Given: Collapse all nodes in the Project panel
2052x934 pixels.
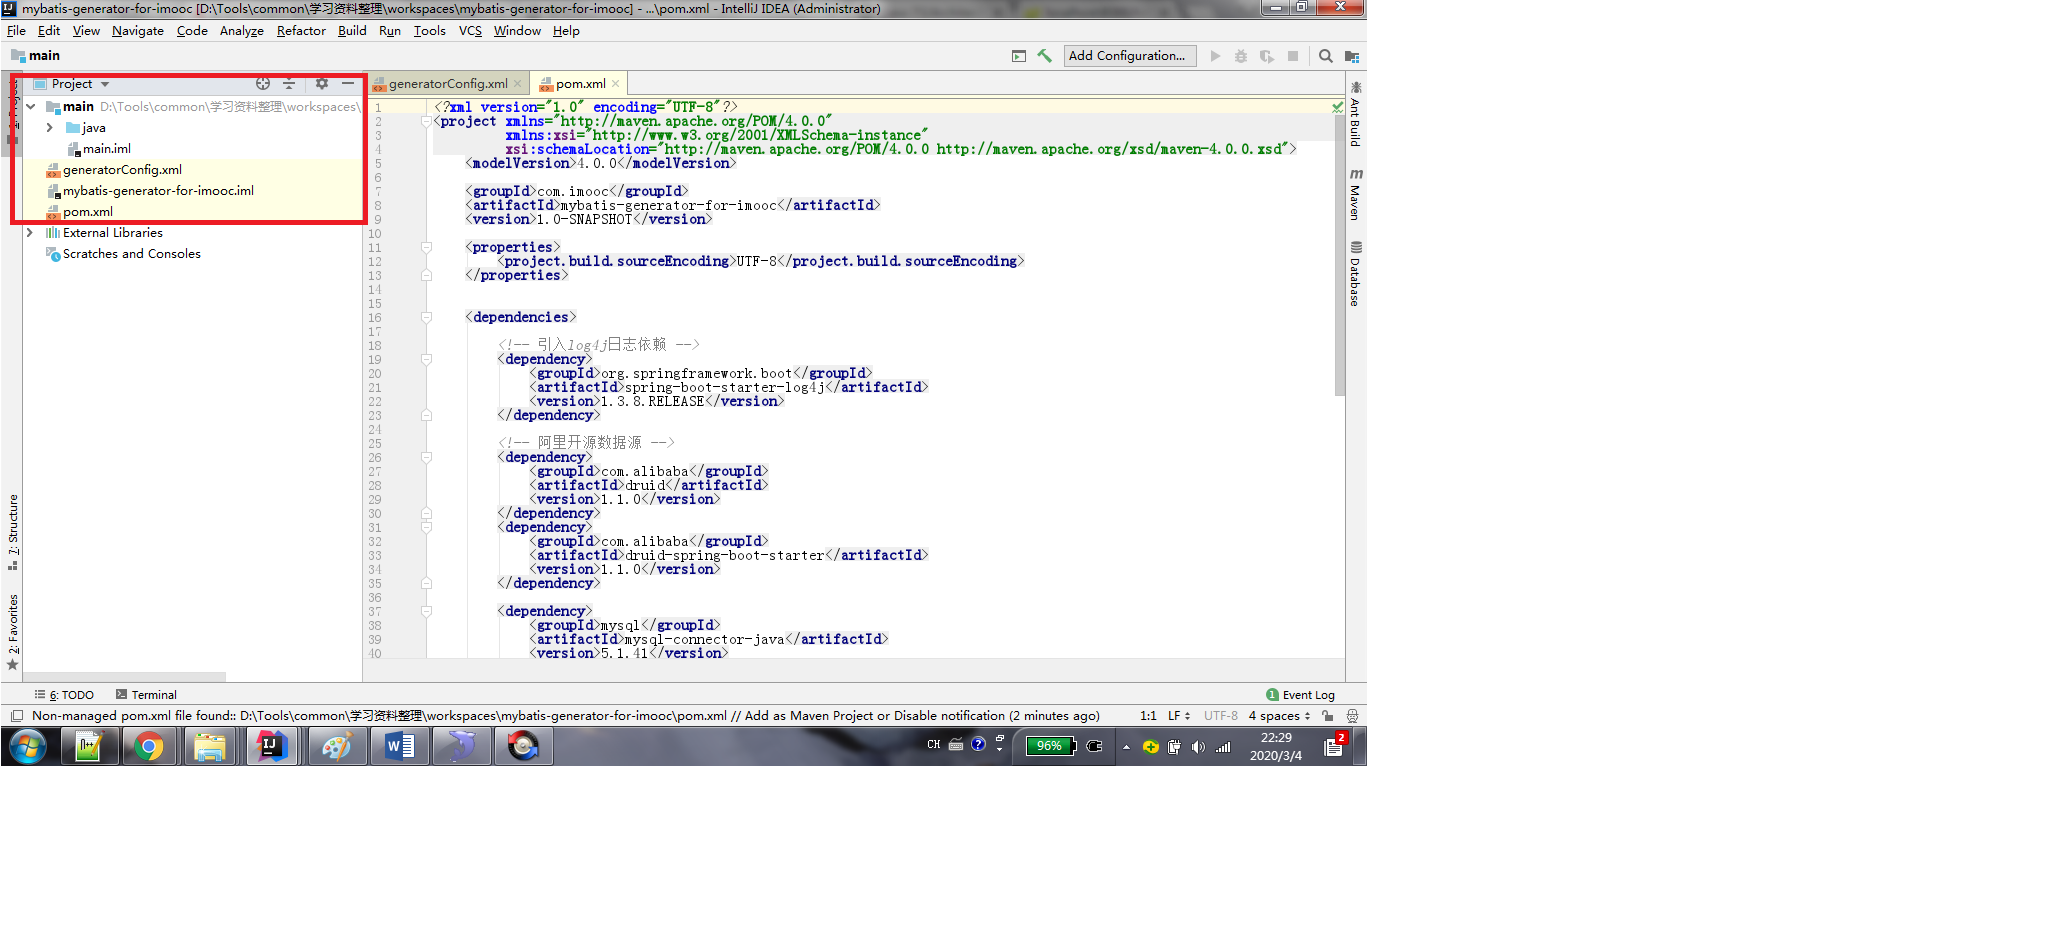Looking at the screenshot, I should click(289, 84).
